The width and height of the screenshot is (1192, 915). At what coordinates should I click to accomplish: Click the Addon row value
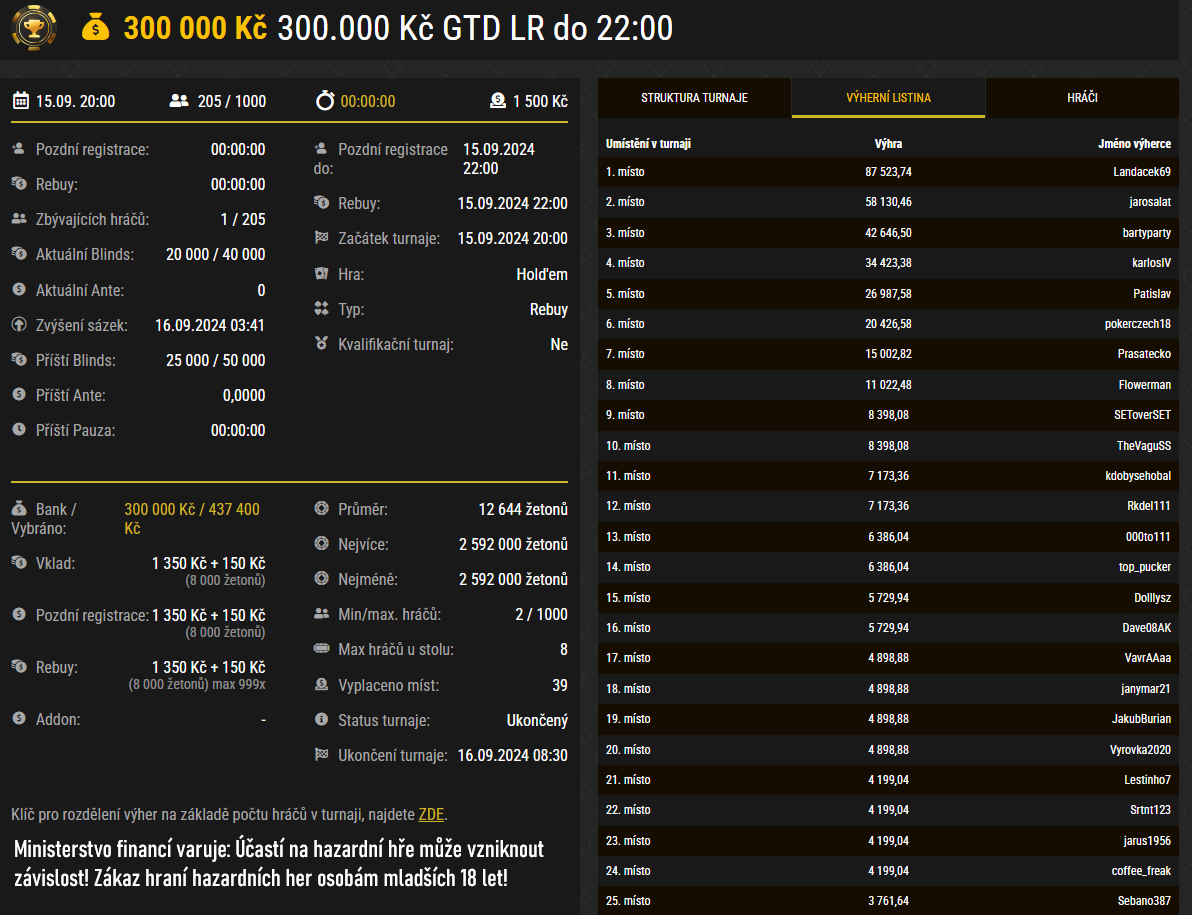[262, 719]
